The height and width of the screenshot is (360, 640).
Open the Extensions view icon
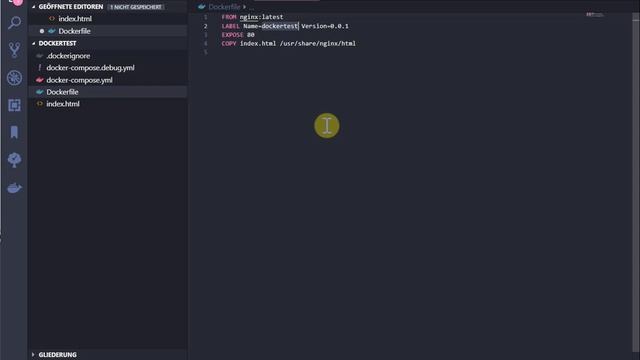(14, 105)
